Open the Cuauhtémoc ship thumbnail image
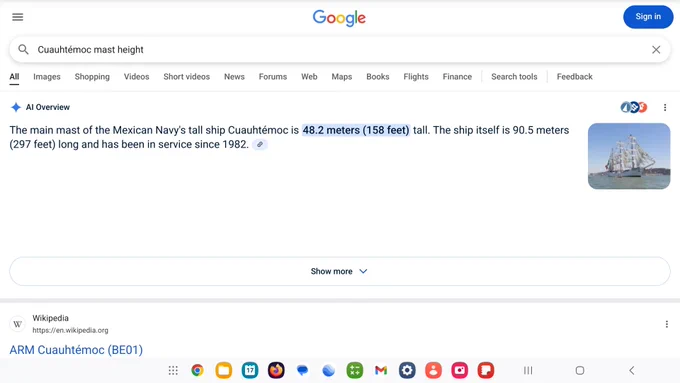The width and height of the screenshot is (680, 383). pos(629,156)
